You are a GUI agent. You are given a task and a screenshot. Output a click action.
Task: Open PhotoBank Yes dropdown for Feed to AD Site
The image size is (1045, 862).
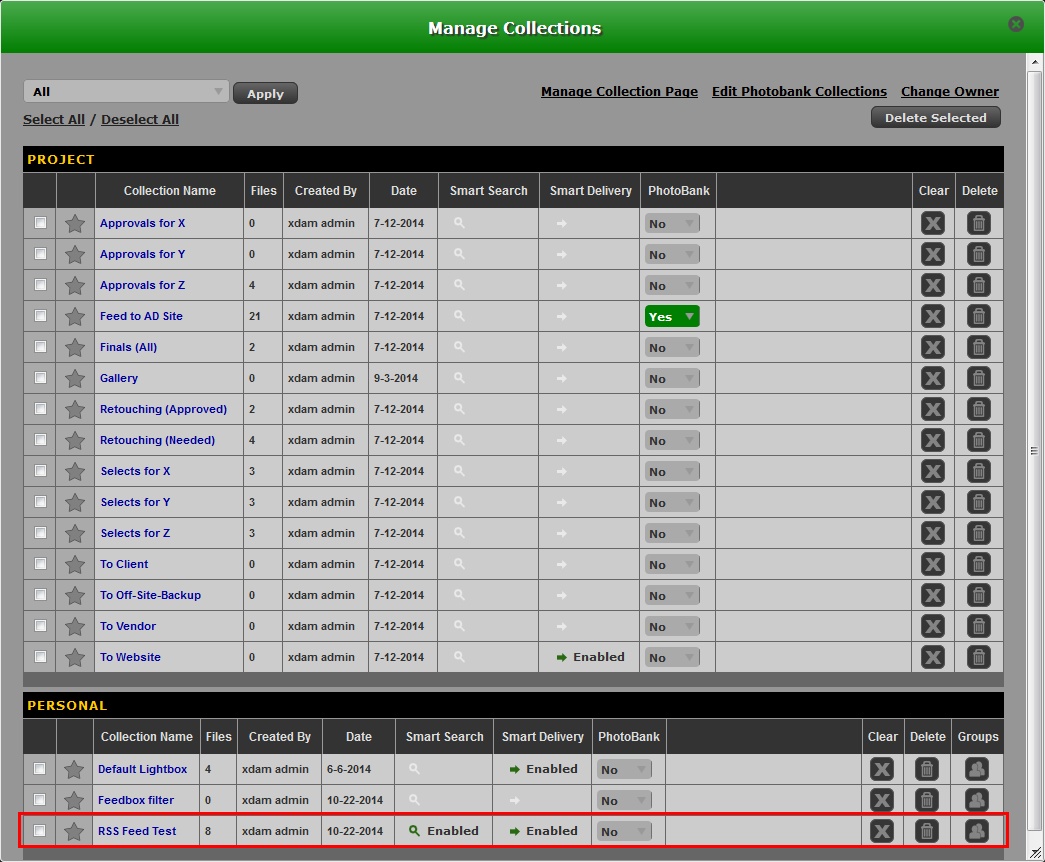click(x=672, y=317)
